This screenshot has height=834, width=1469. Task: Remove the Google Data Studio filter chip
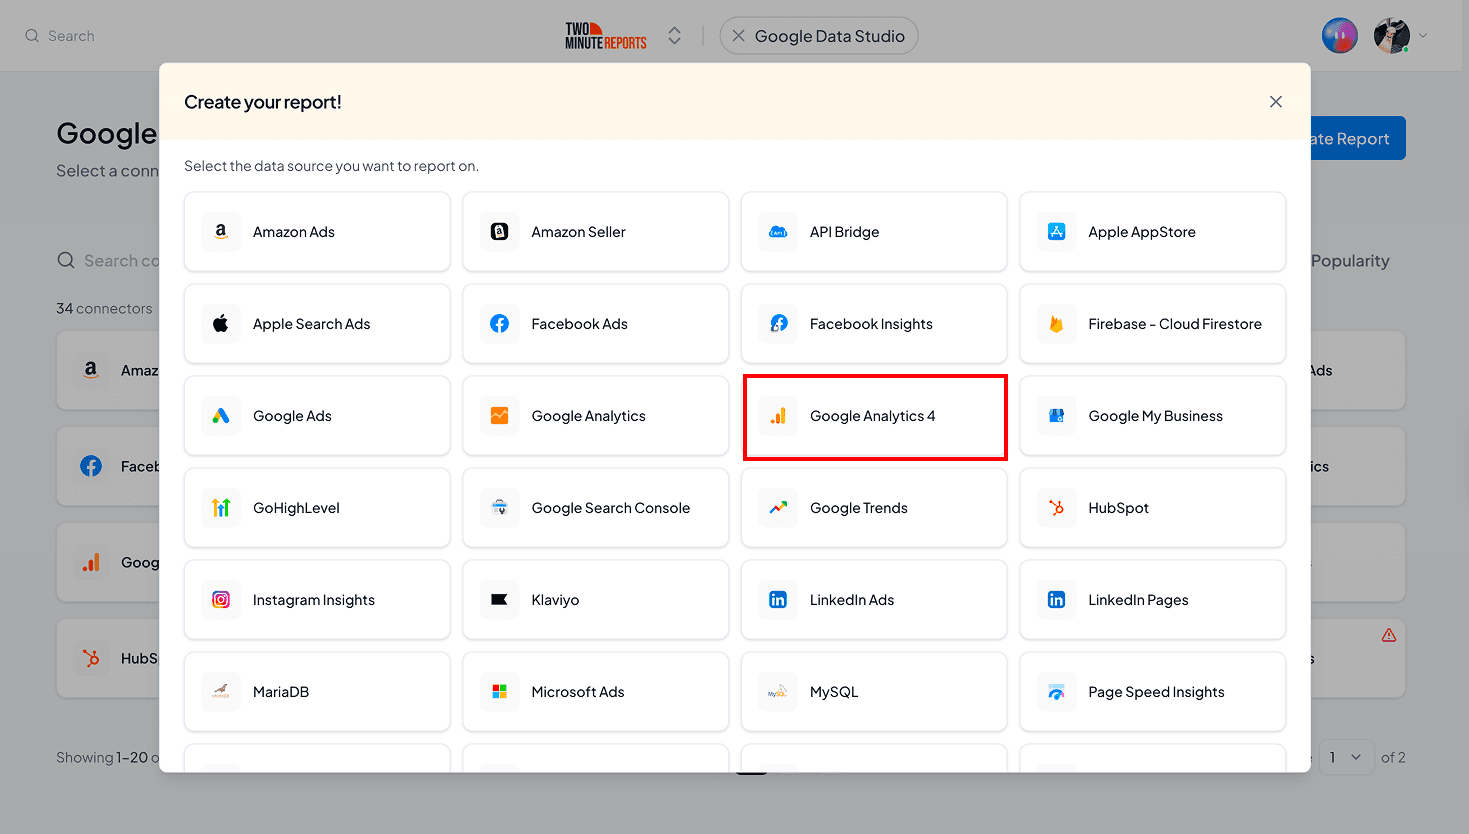(738, 36)
